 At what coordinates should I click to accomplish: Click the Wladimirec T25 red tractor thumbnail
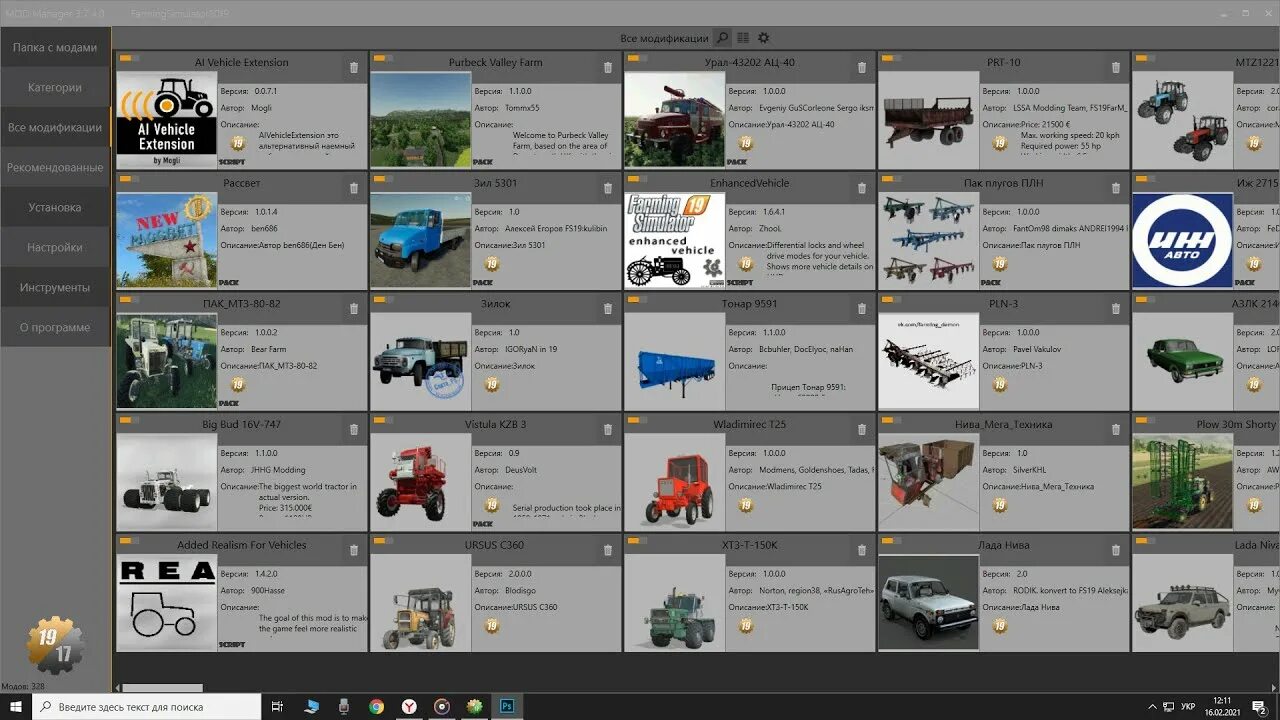pyautogui.click(x=675, y=482)
